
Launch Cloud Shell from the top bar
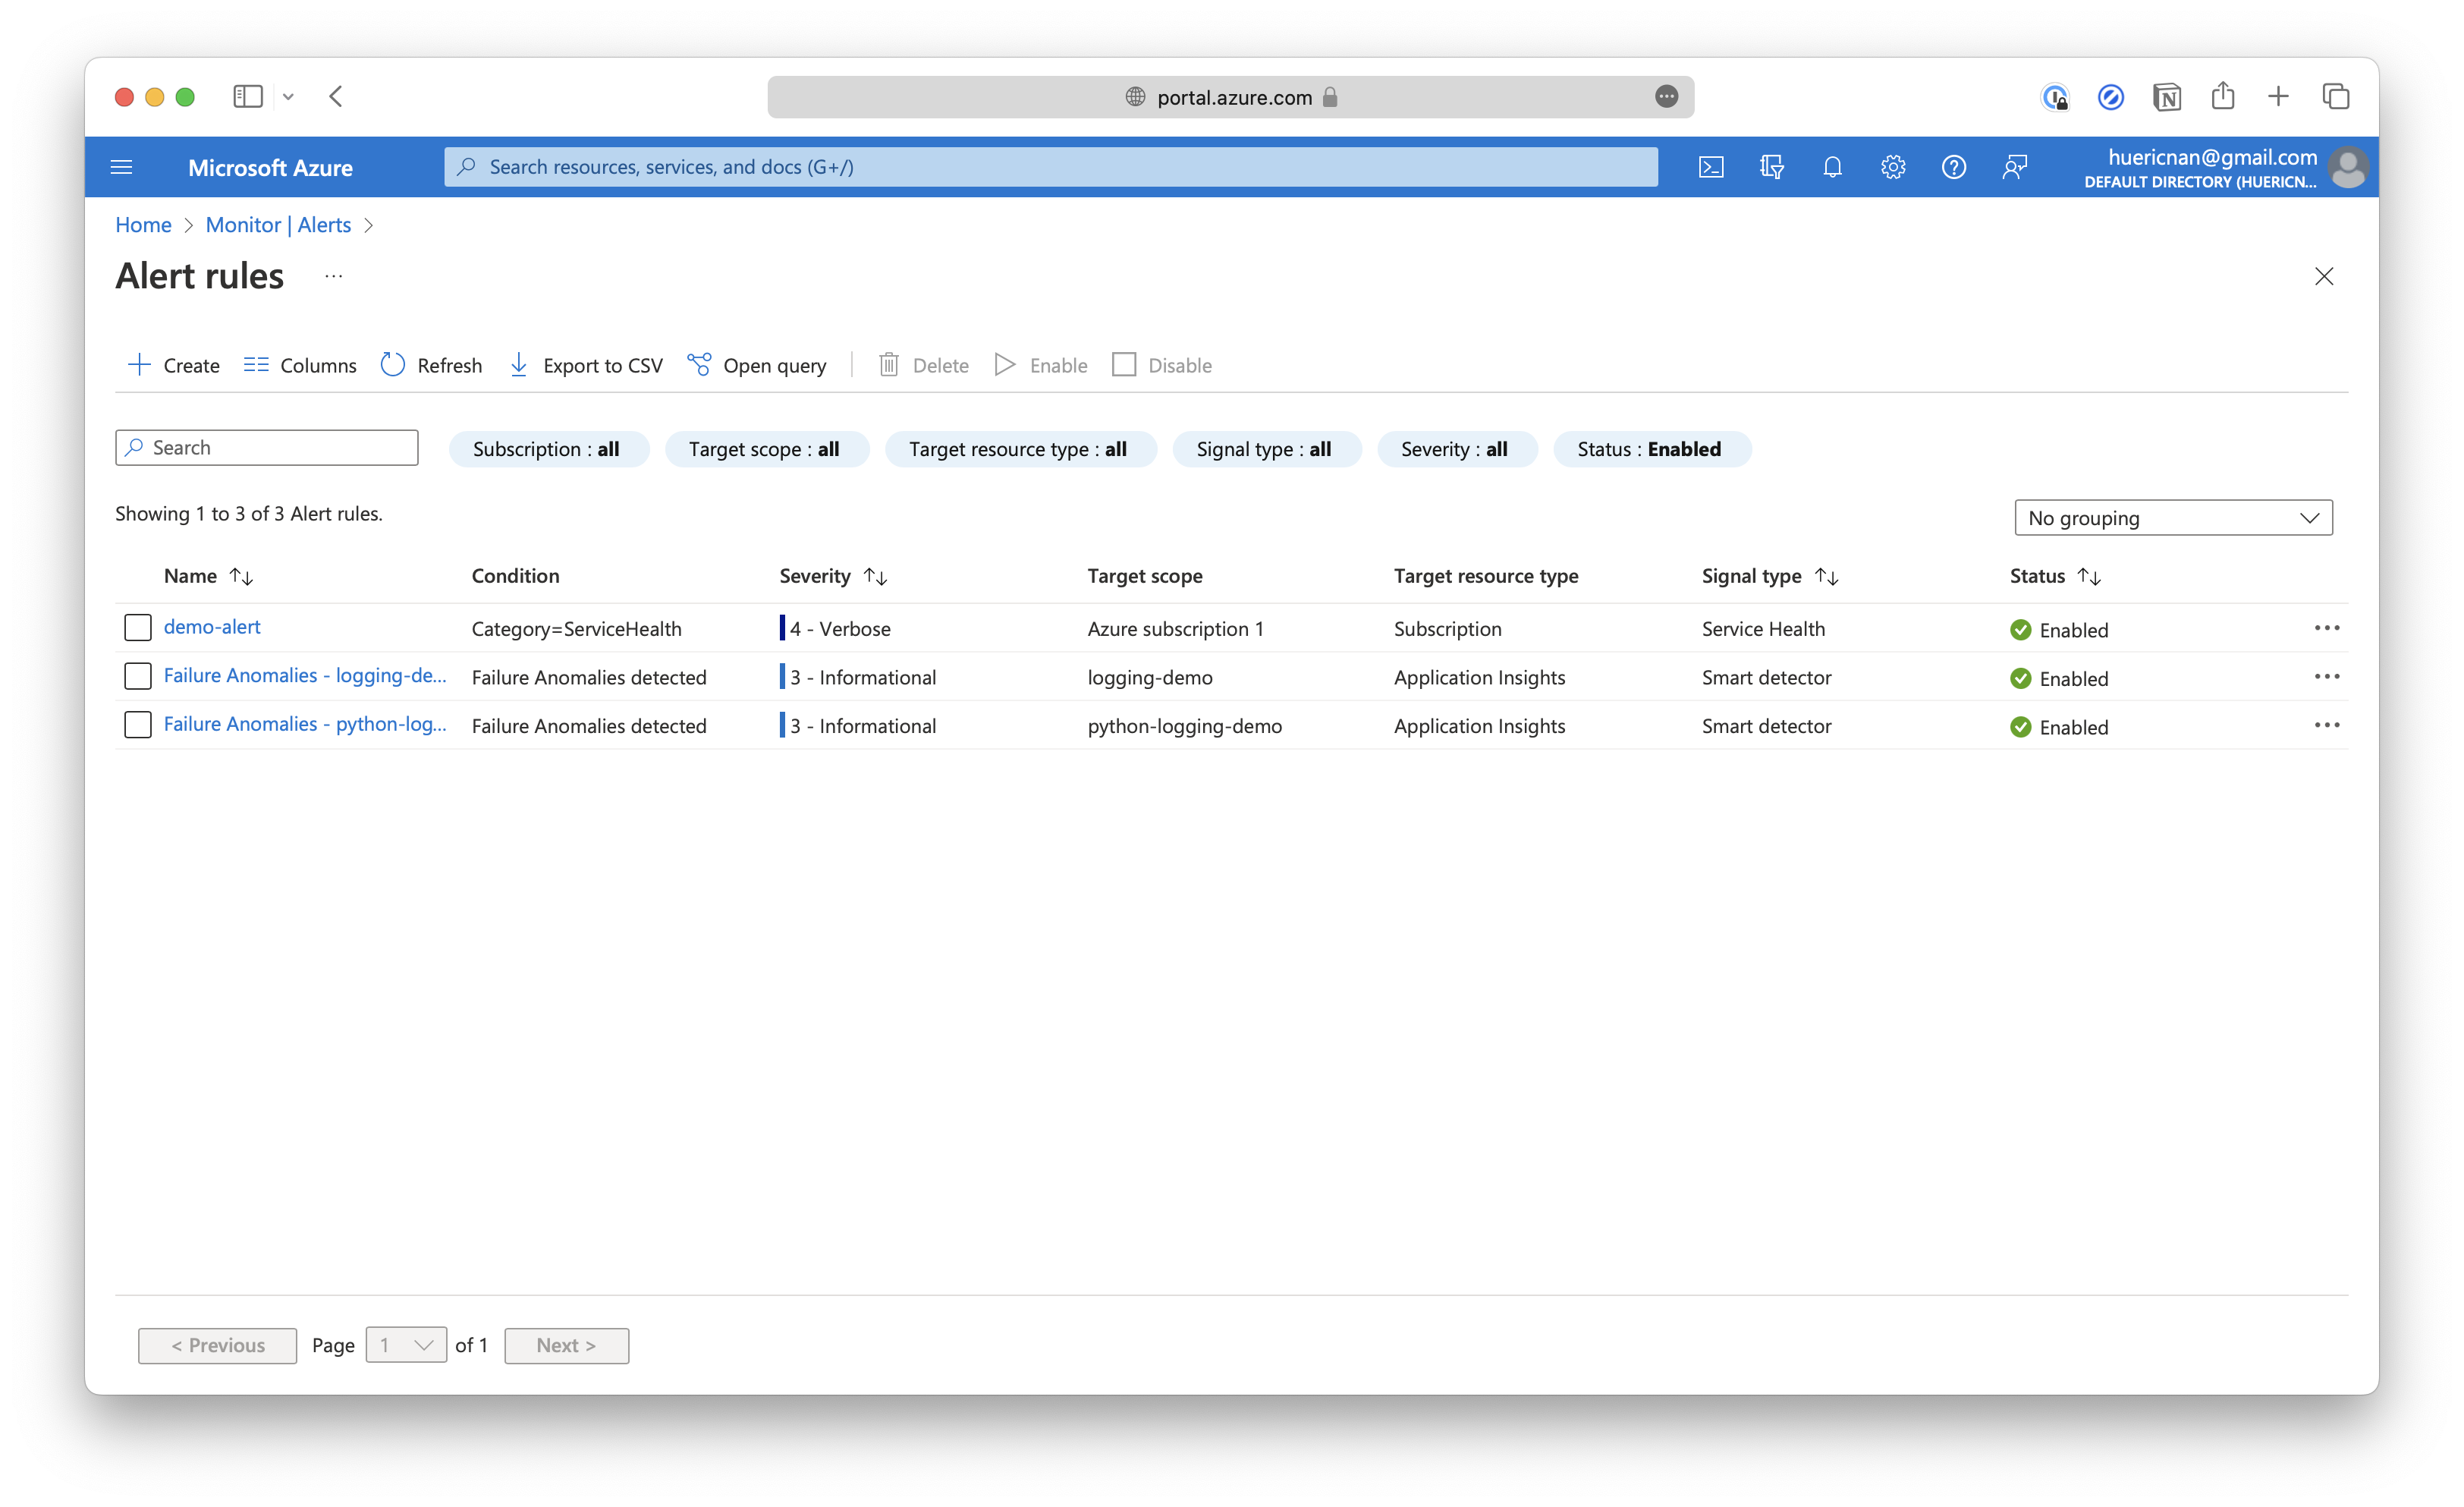tap(1711, 167)
